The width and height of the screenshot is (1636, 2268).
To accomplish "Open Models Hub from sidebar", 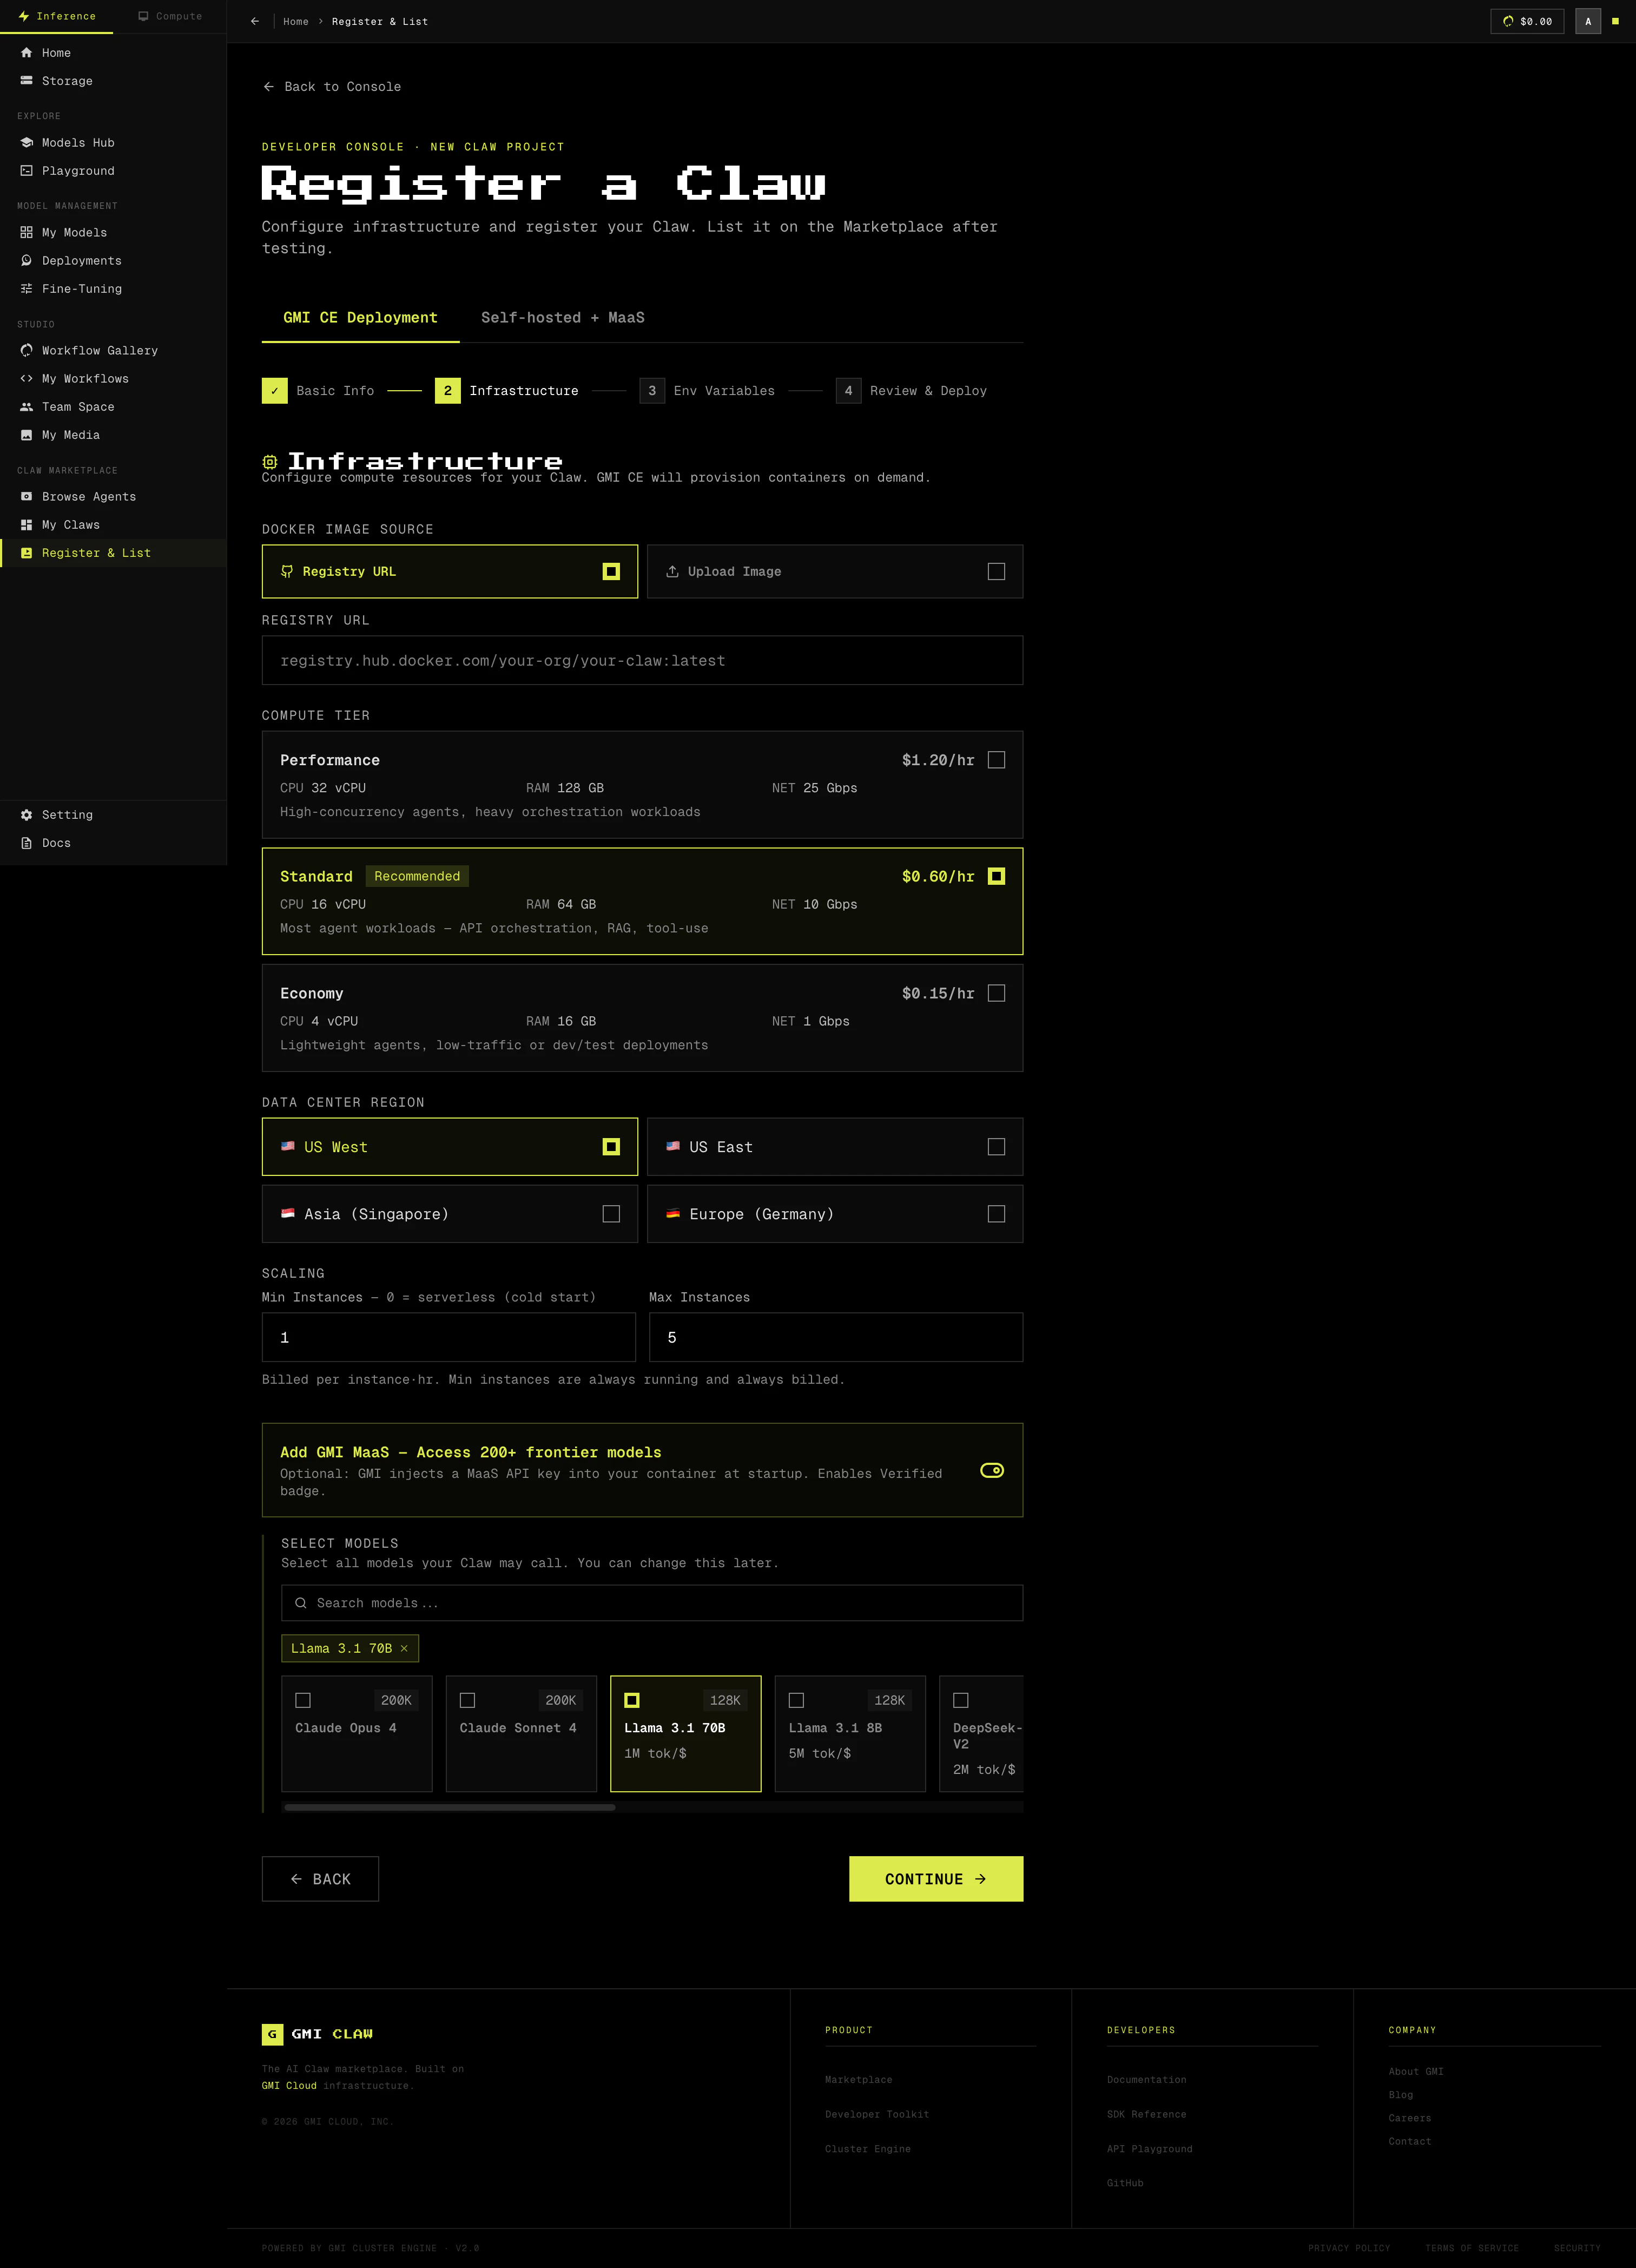I will pyautogui.click(x=77, y=143).
